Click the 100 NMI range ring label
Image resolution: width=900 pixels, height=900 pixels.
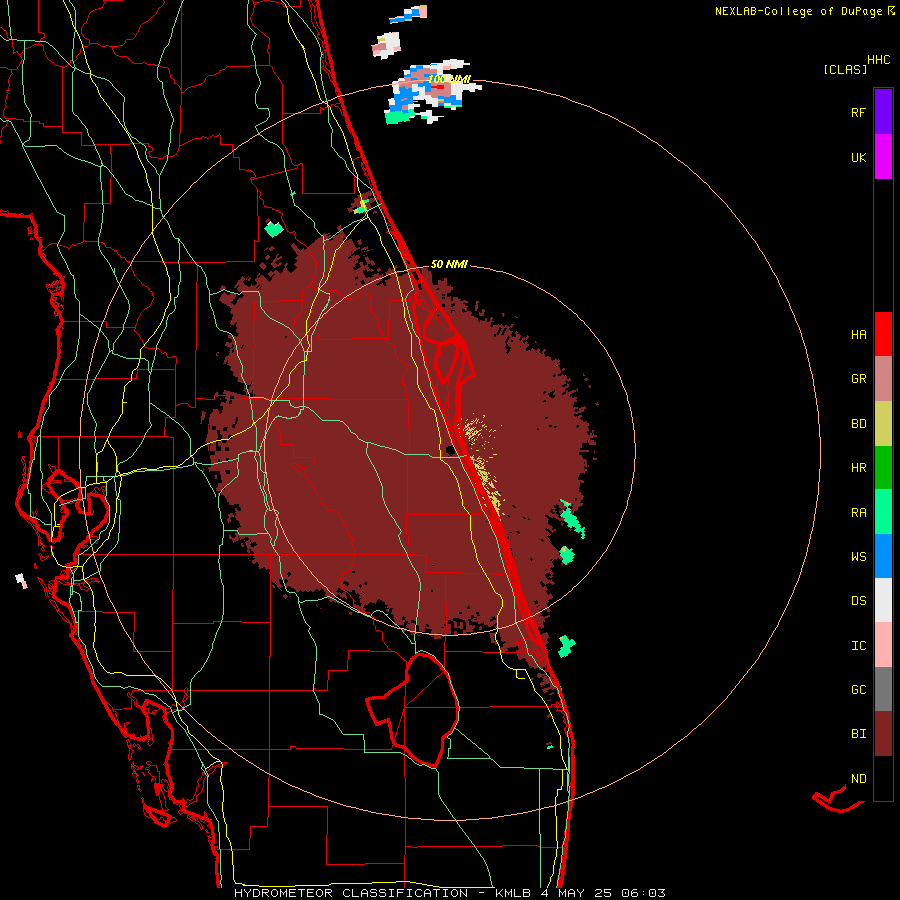449,79
